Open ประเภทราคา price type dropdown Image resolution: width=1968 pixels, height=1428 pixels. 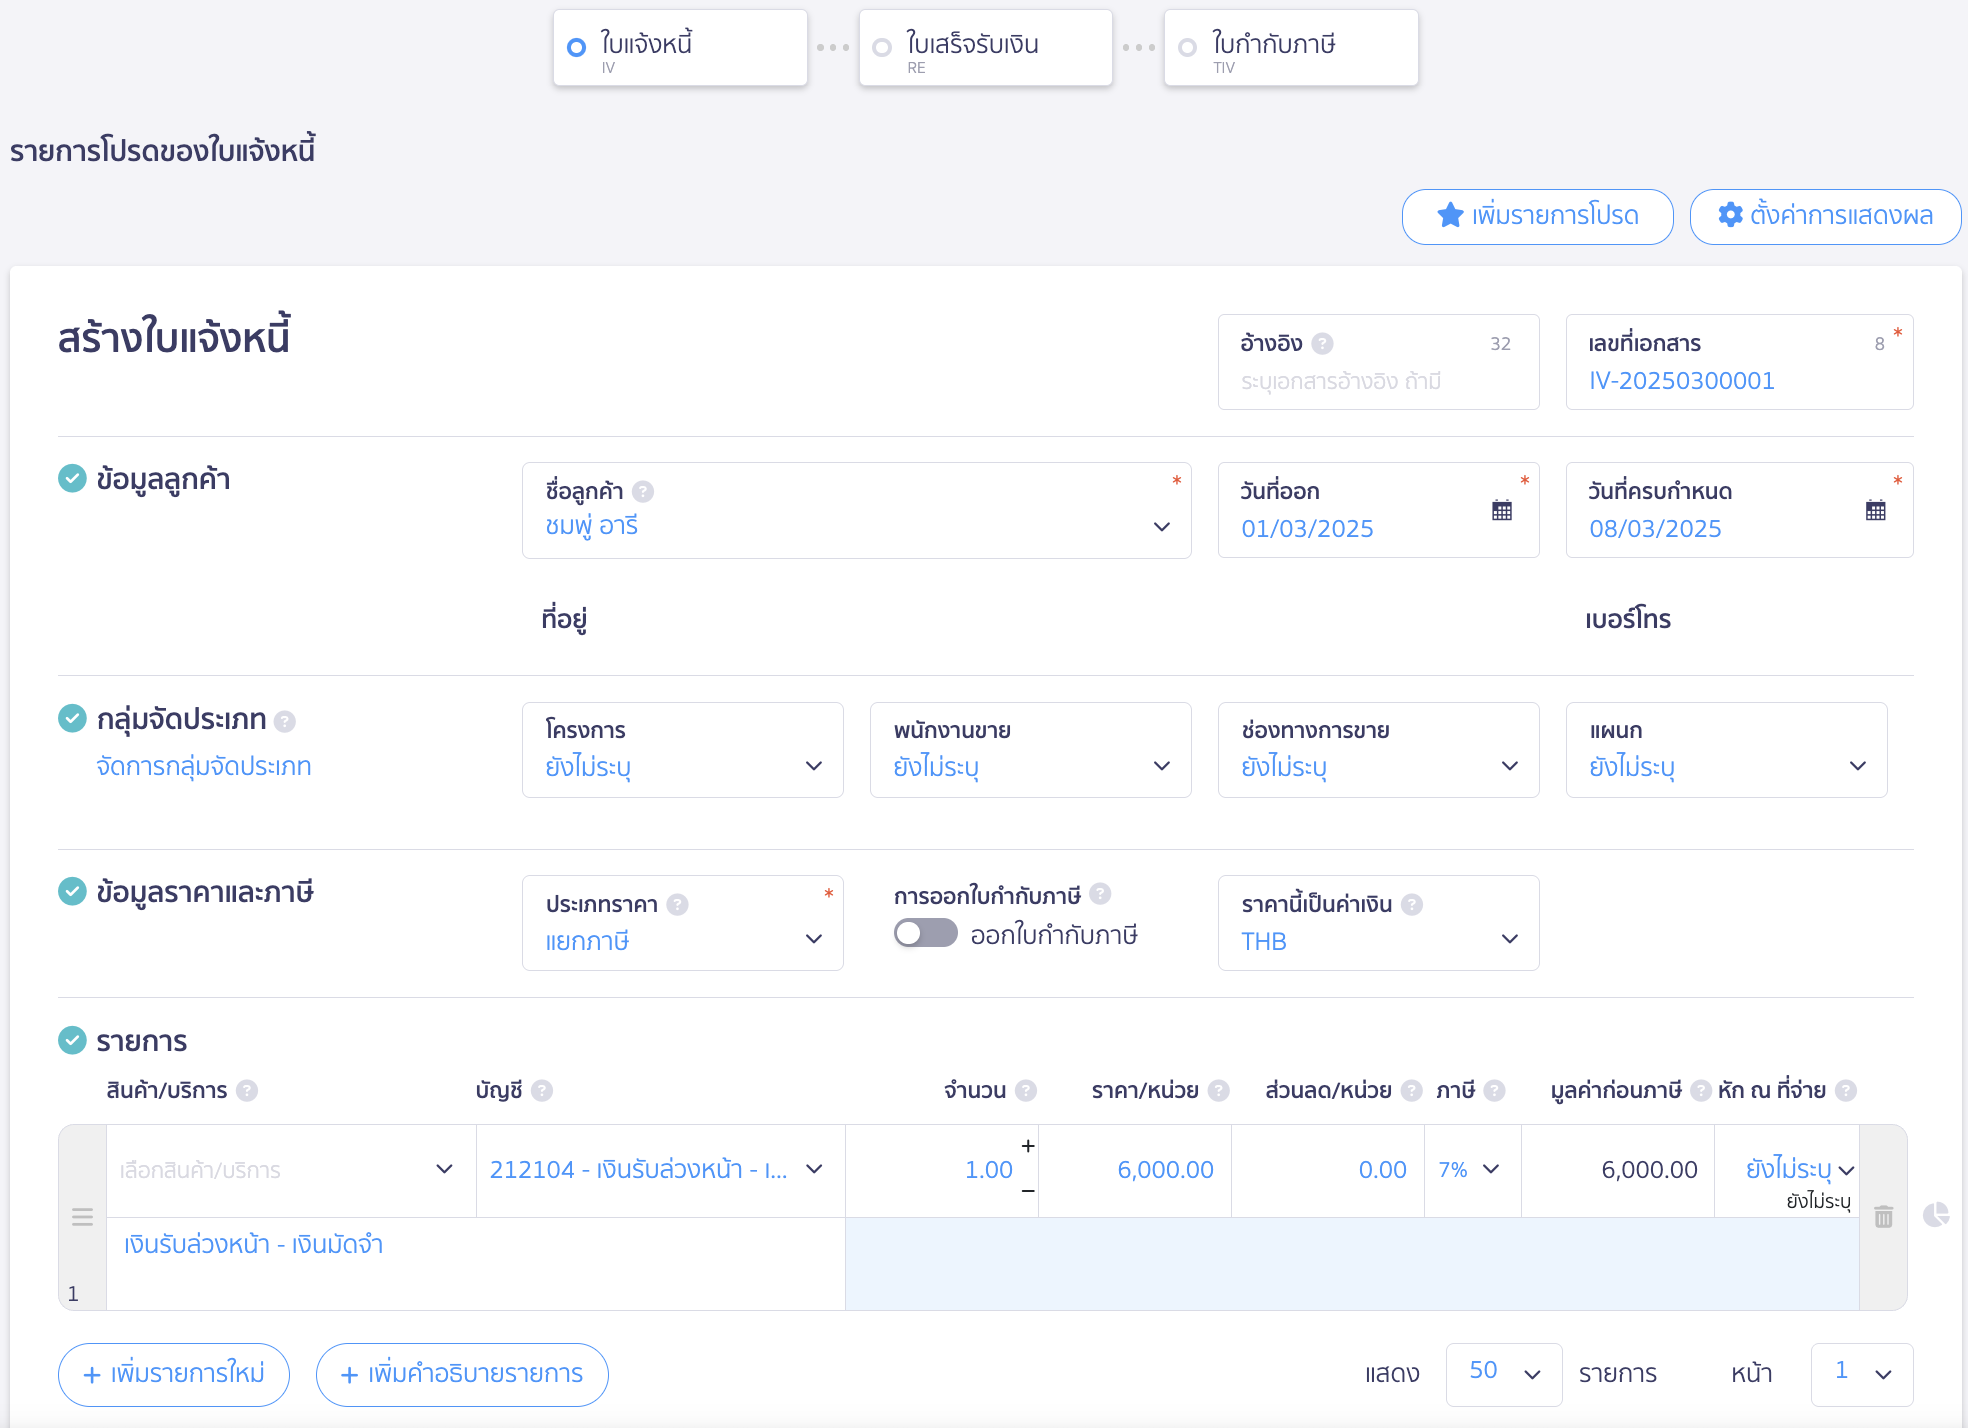pyautogui.click(x=682, y=923)
